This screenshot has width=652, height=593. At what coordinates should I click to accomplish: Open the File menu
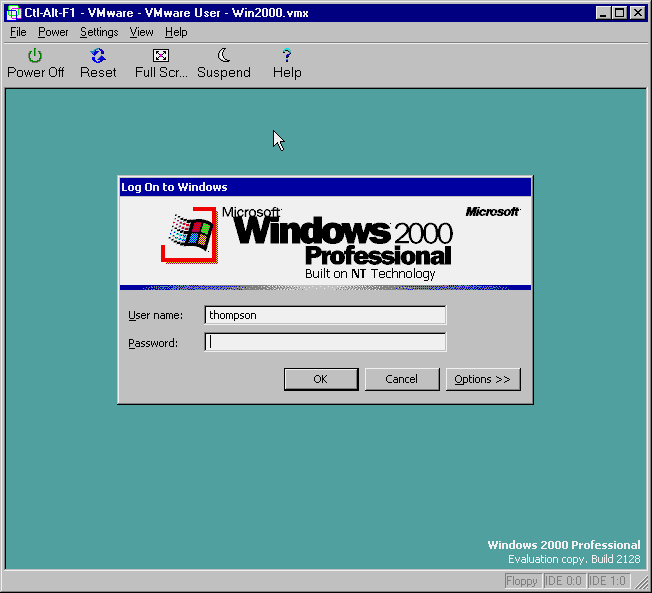[x=18, y=32]
